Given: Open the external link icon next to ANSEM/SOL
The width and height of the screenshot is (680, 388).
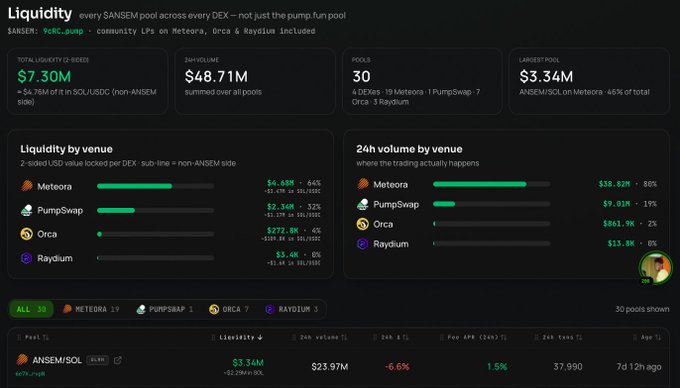Looking at the screenshot, I should (118, 360).
